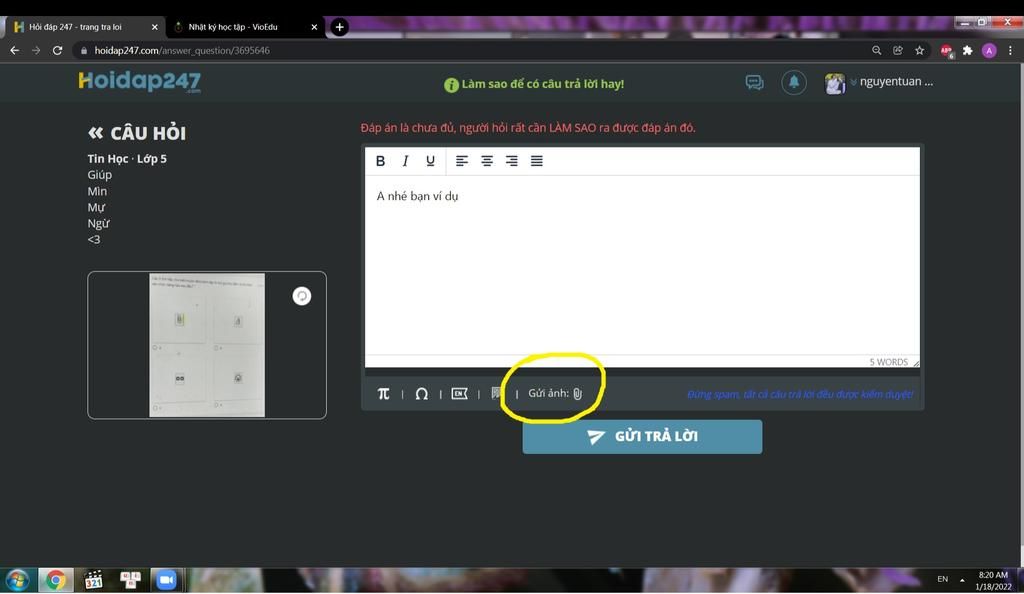Click the Gửi ảnh label
The width and height of the screenshot is (1024, 594).
[548, 394]
